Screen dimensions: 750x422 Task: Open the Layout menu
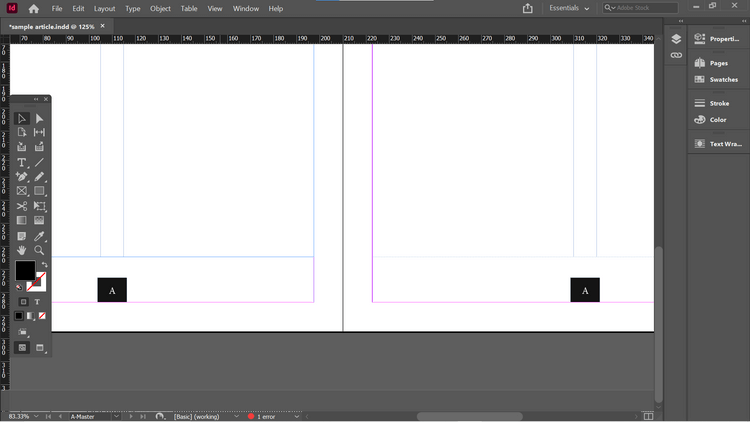[x=104, y=9]
